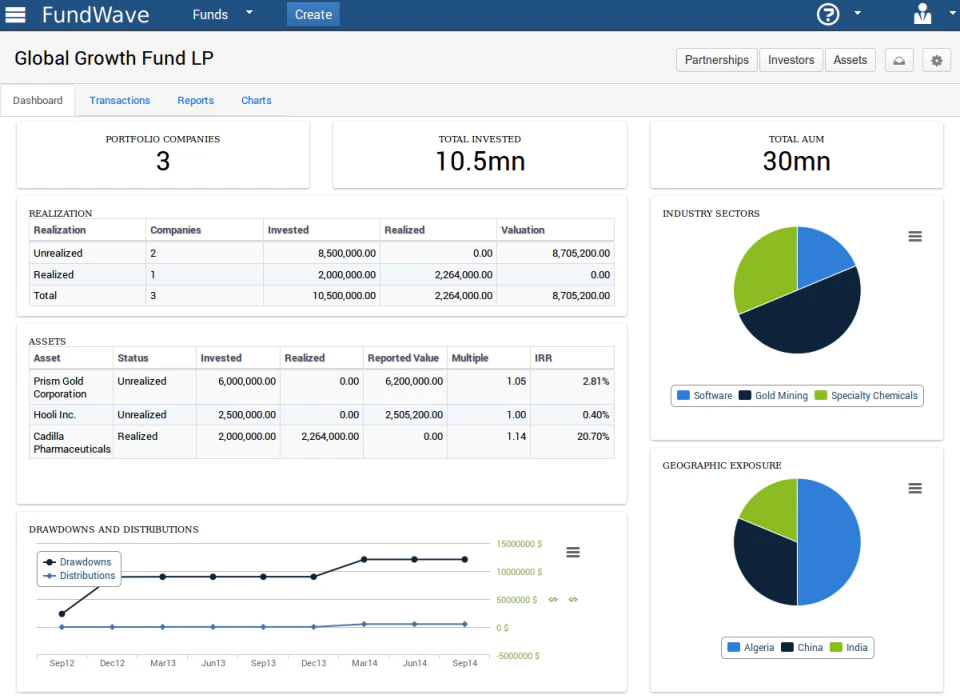Switch to the Transactions tab
This screenshot has width=960, height=699.
tap(119, 100)
